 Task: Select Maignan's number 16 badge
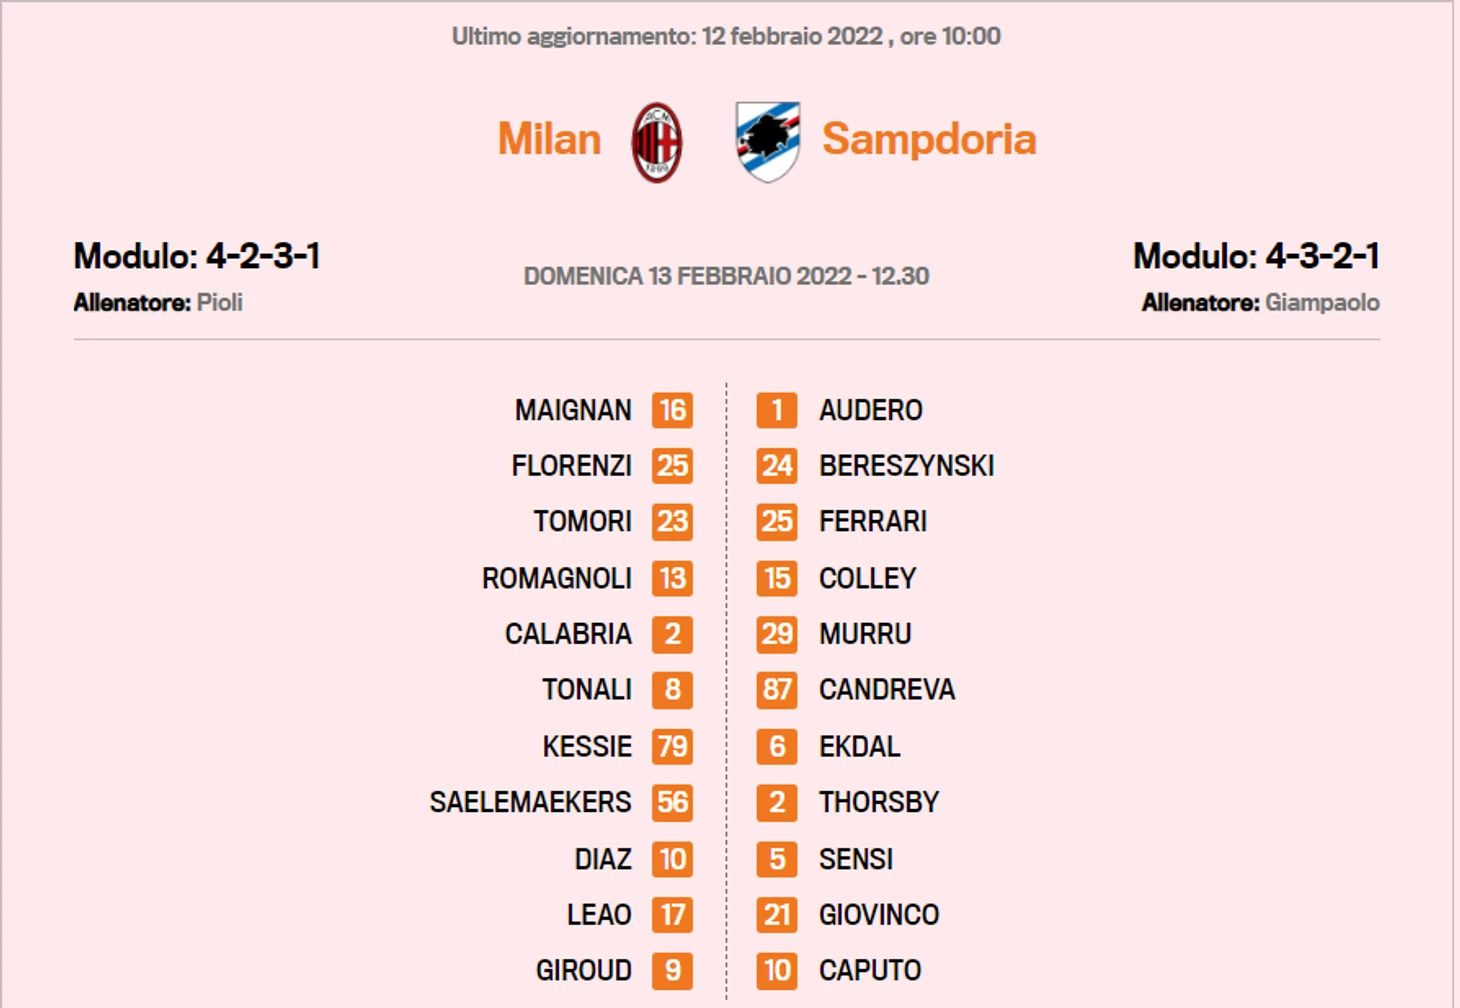672,410
